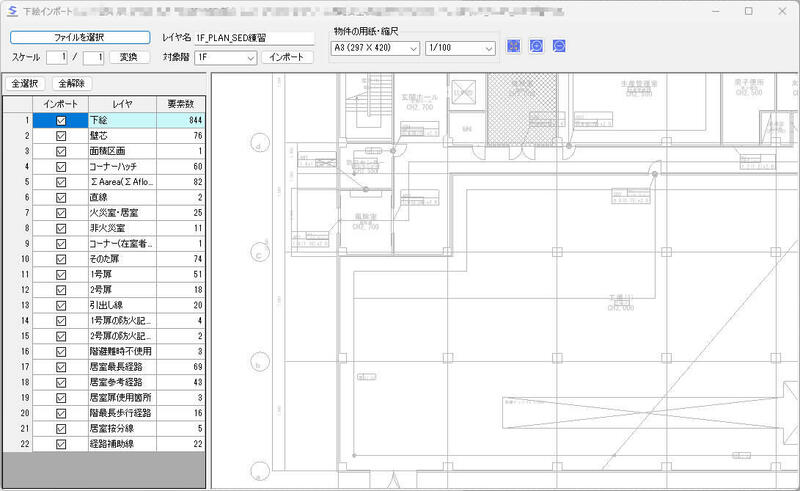Click the インポート column header
Screen dimensions: 800x491
pos(61,104)
